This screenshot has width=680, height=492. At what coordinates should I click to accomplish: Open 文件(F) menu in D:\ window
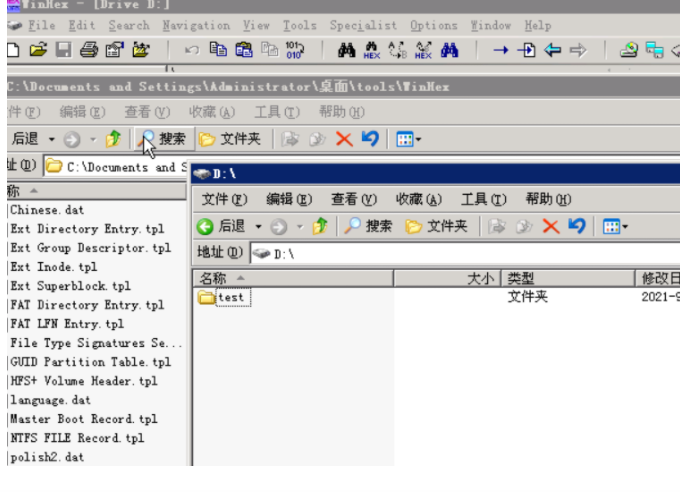[224, 199]
